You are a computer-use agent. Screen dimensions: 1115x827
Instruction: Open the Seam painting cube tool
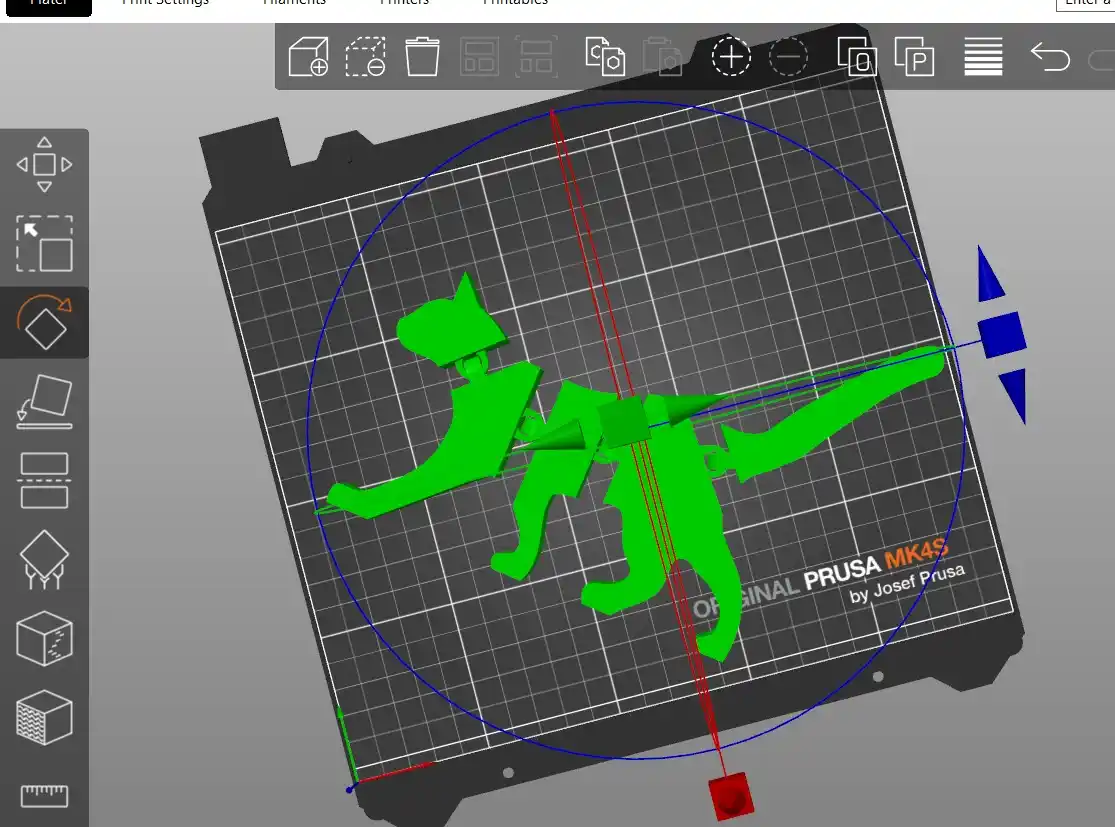pyautogui.click(x=44, y=639)
